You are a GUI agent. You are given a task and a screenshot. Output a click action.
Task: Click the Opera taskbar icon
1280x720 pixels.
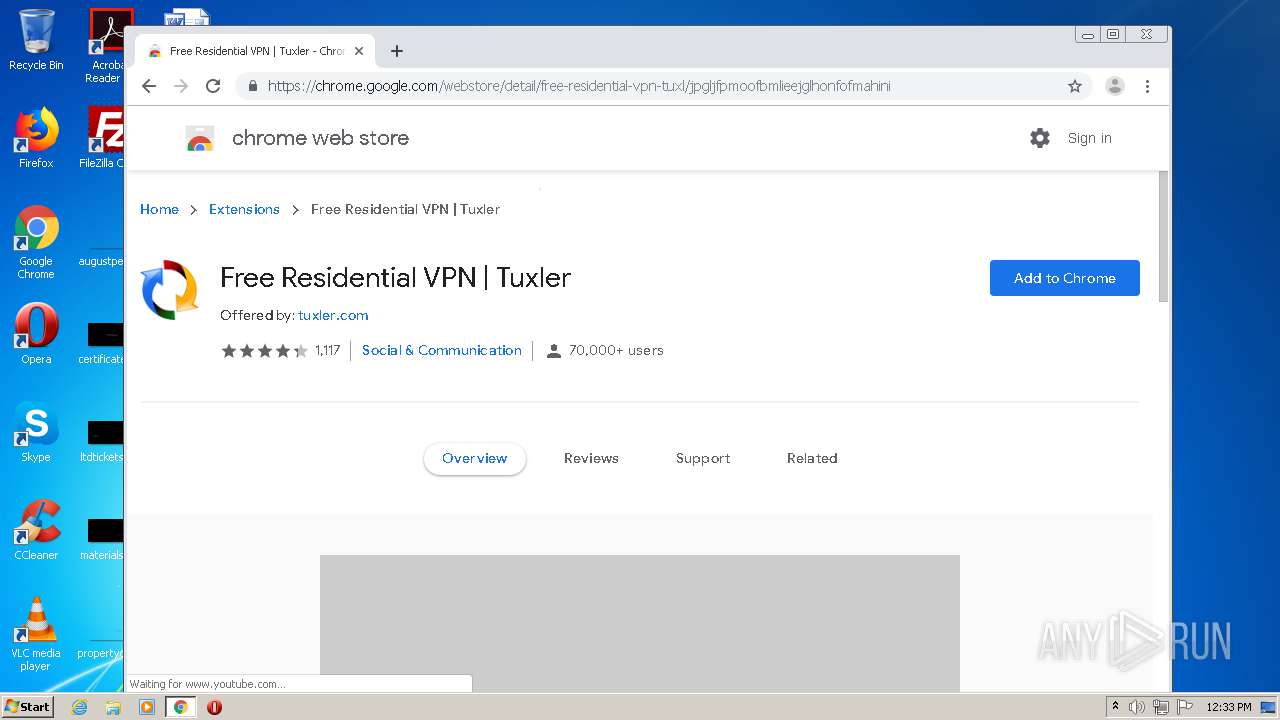[214, 707]
